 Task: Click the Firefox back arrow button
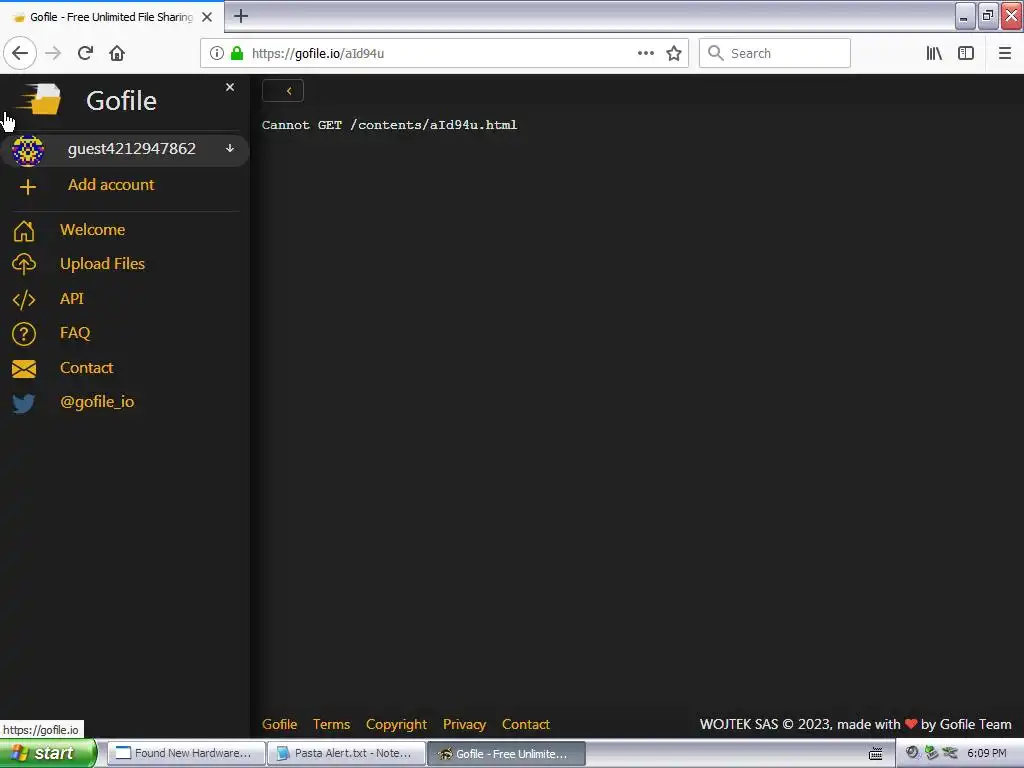20,54
